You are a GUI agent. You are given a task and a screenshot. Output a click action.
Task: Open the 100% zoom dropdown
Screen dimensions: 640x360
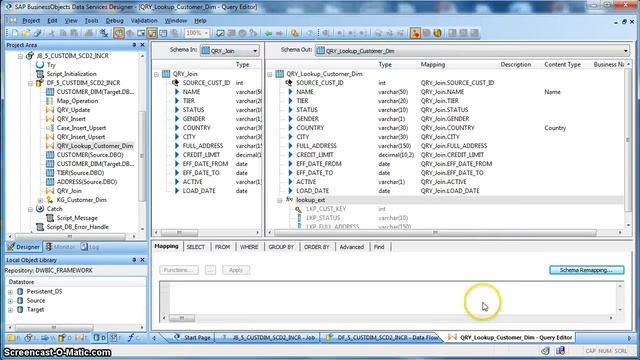tap(207, 33)
